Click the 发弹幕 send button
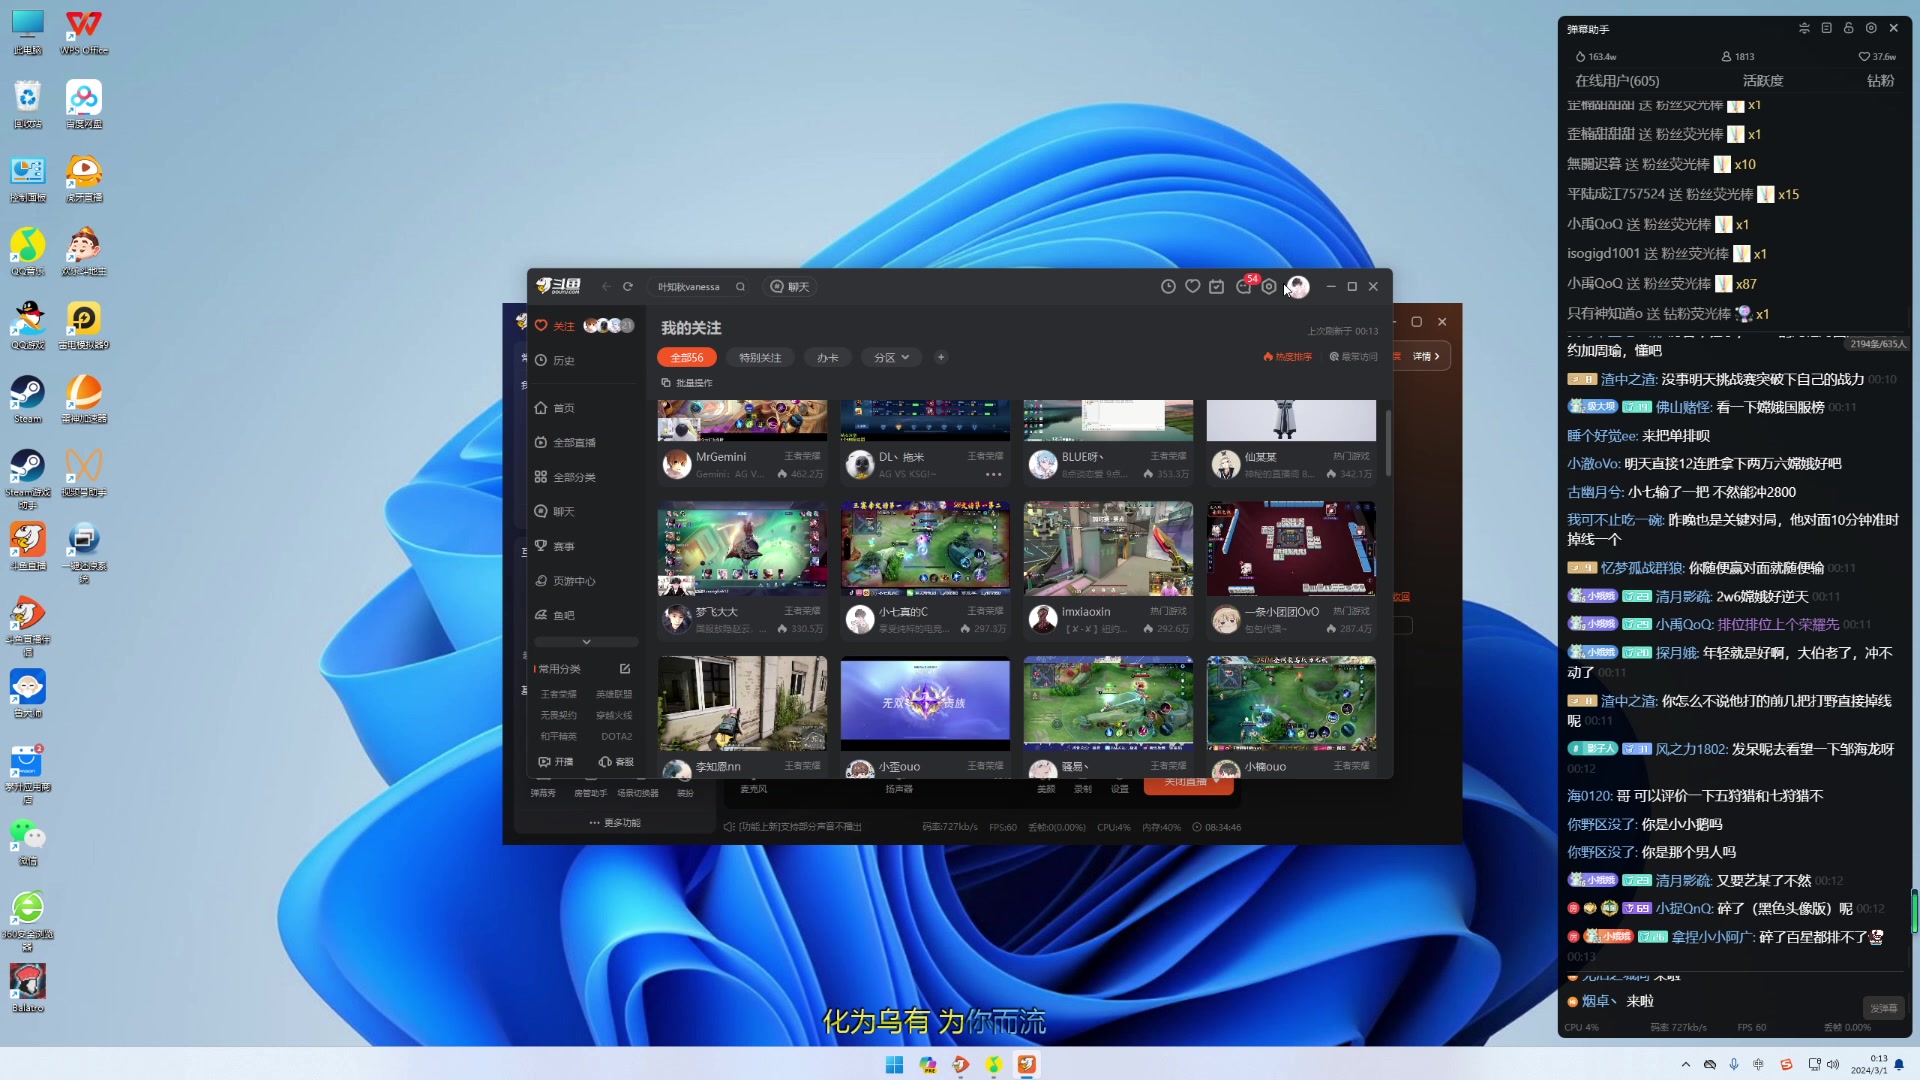 point(1883,1008)
